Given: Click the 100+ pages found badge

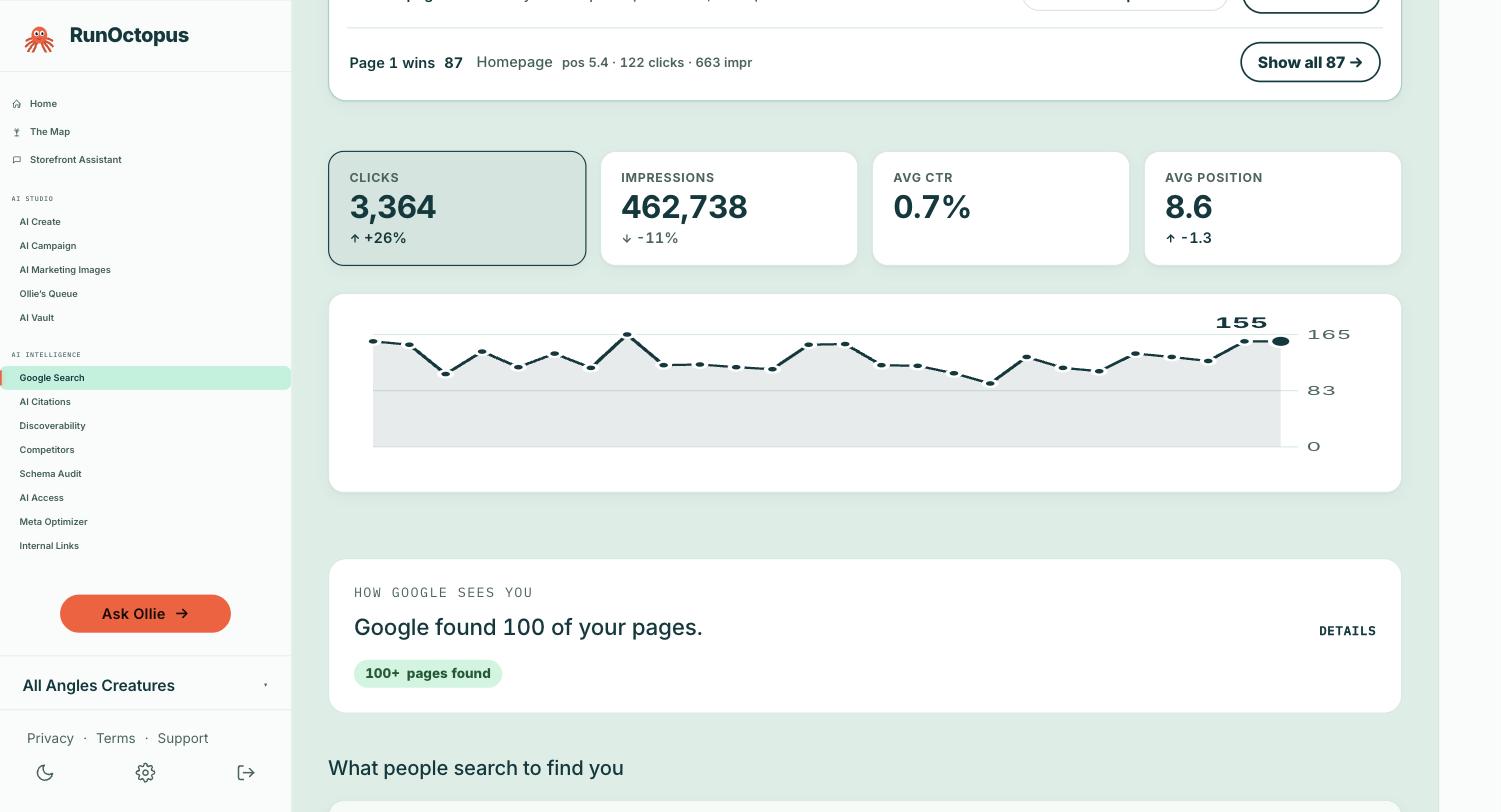Looking at the screenshot, I should pyautogui.click(x=428, y=674).
